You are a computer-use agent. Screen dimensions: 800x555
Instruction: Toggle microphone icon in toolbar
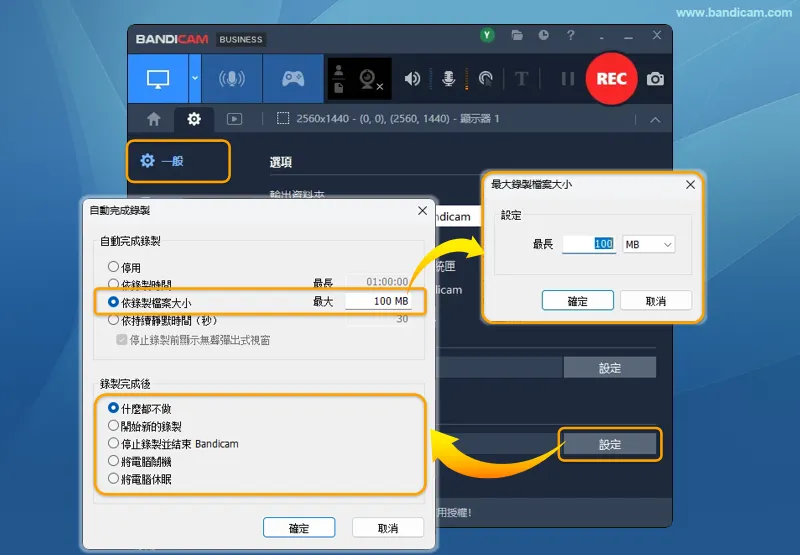448,79
